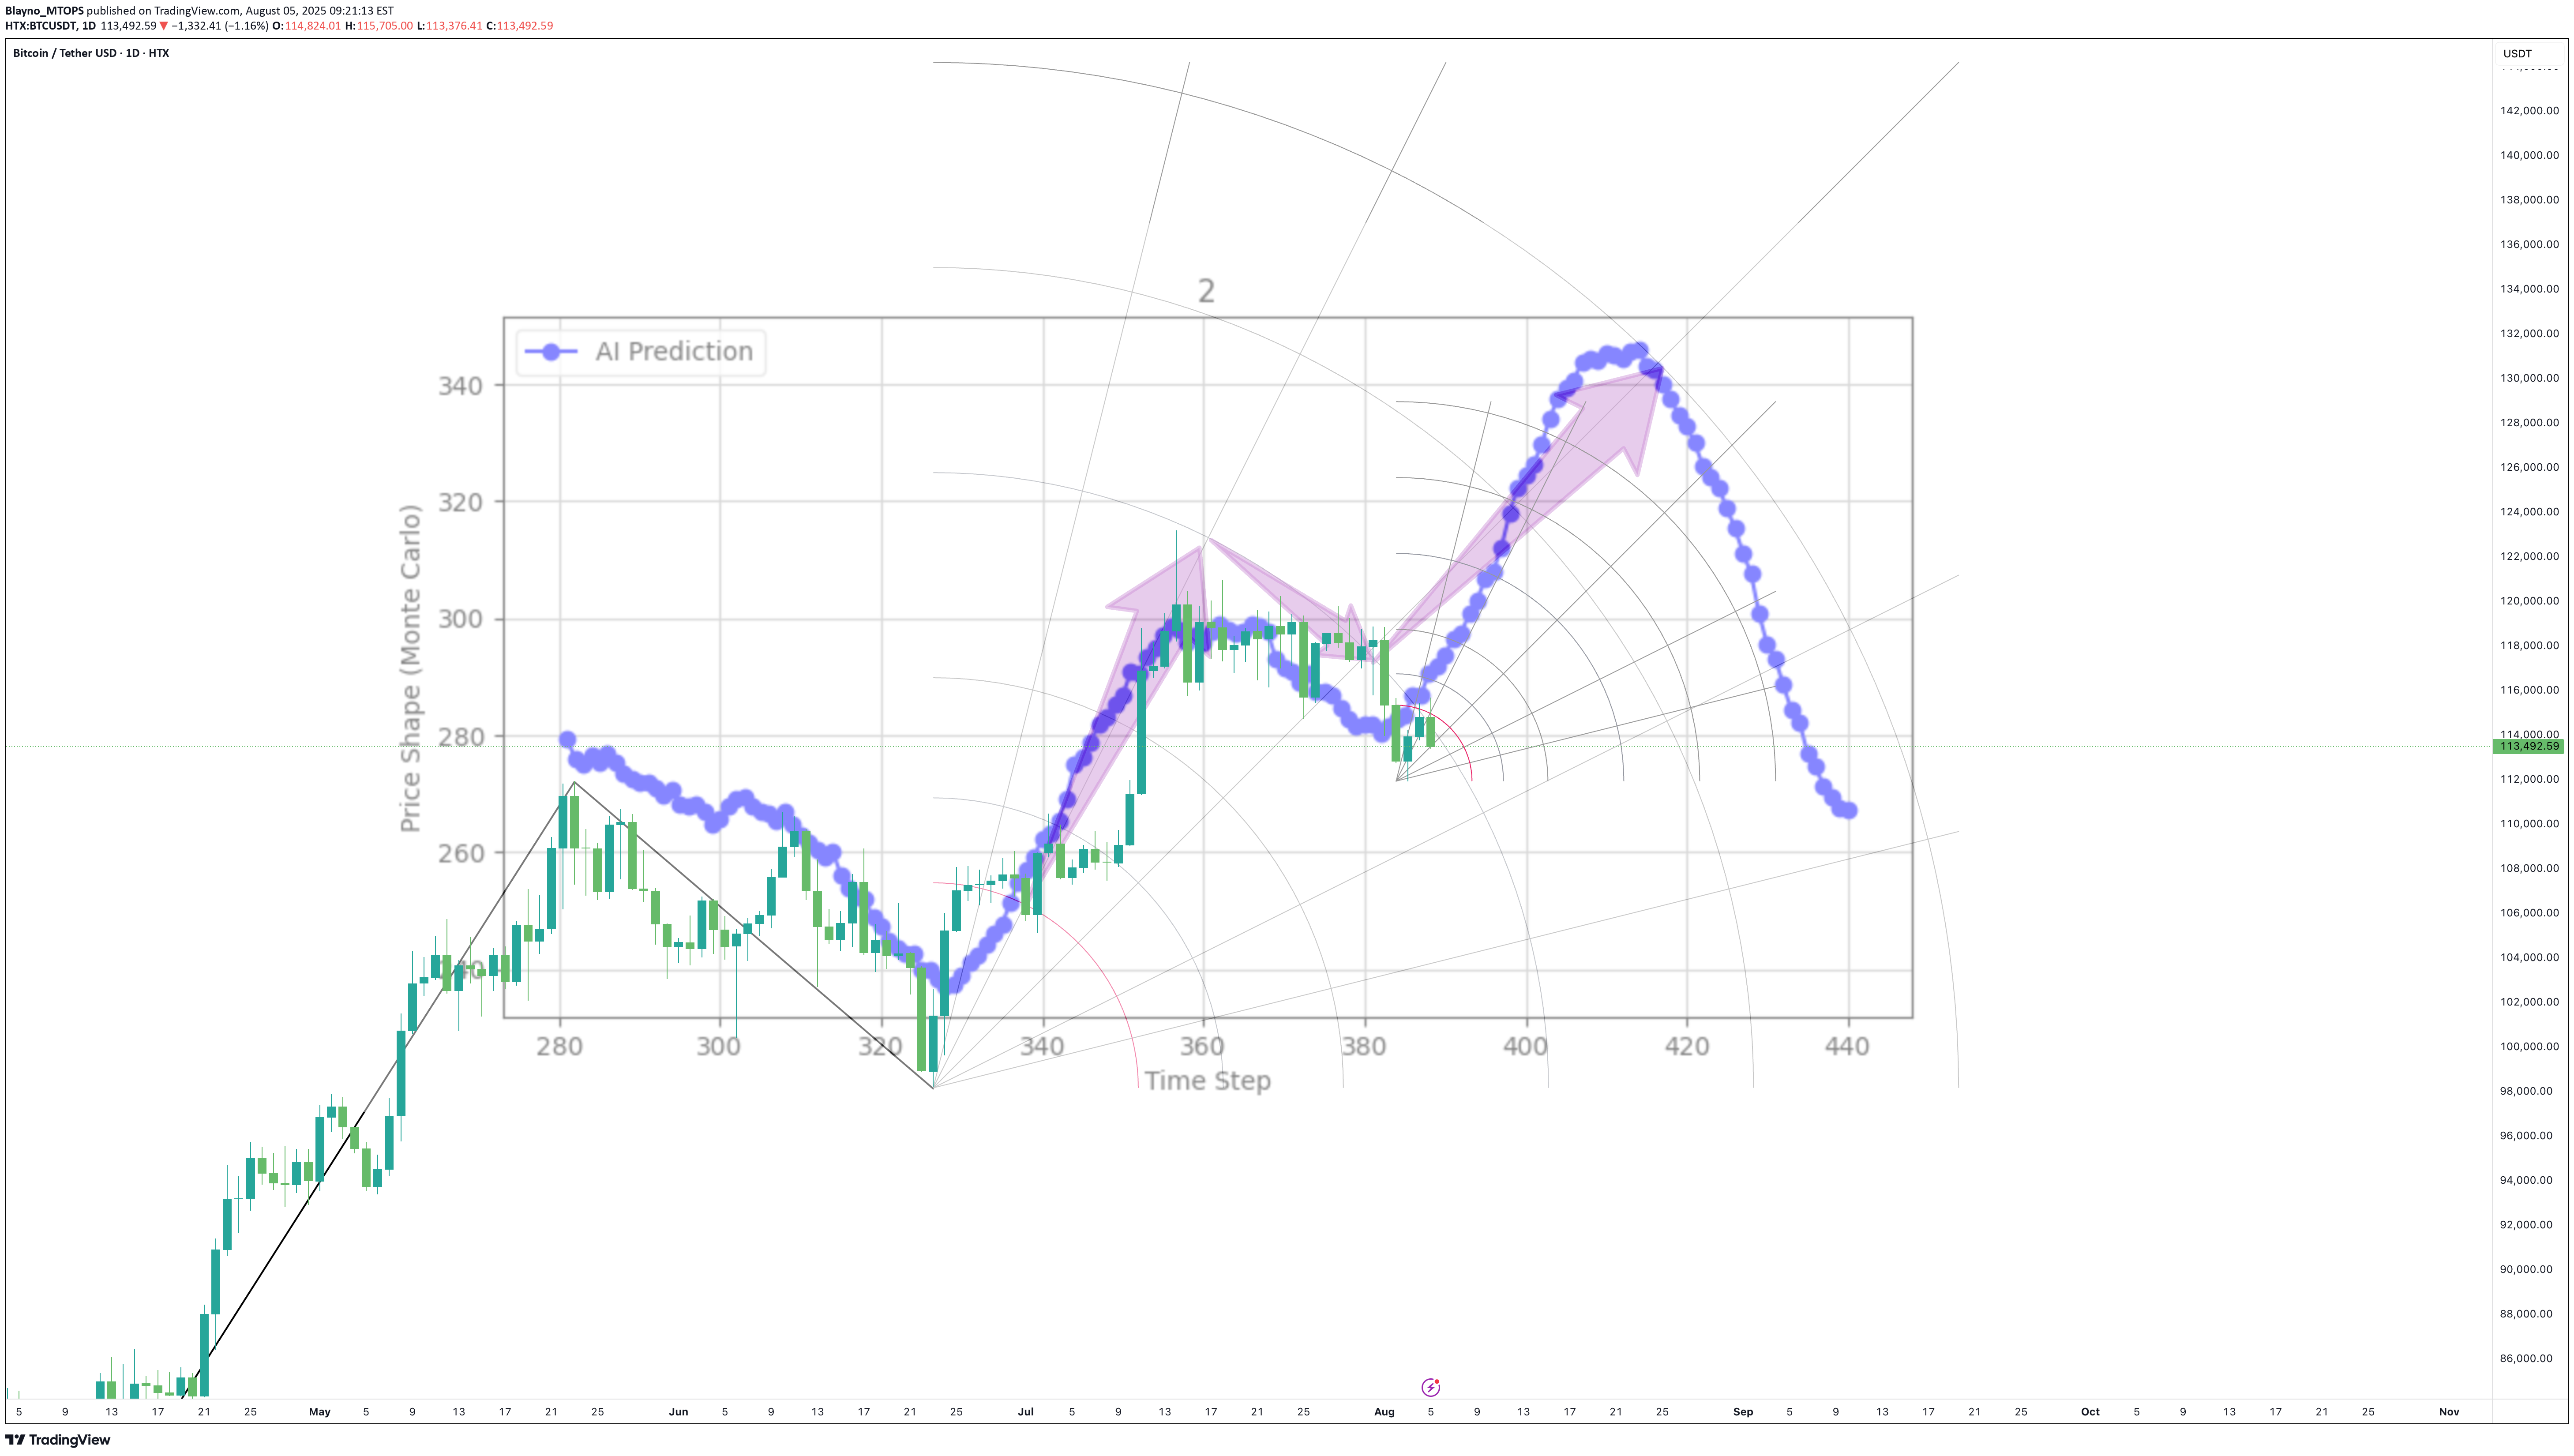The height and width of the screenshot is (1456, 2574).
Task: Click the 400 tick on the Time Step axis
Action: point(1525,1047)
